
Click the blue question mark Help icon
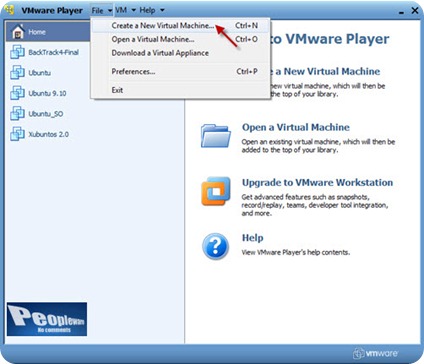(216, 246)
